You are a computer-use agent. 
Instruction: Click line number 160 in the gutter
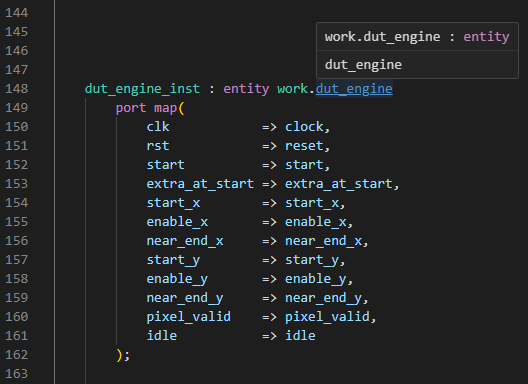(16, 317)
